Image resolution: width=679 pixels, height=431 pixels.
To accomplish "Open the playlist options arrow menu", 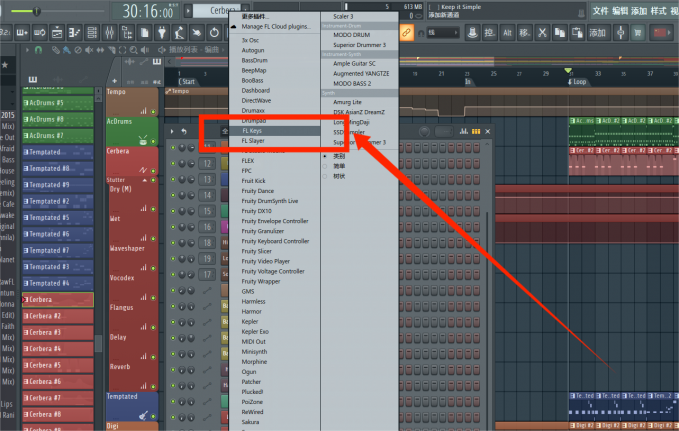I will (27, 50).
